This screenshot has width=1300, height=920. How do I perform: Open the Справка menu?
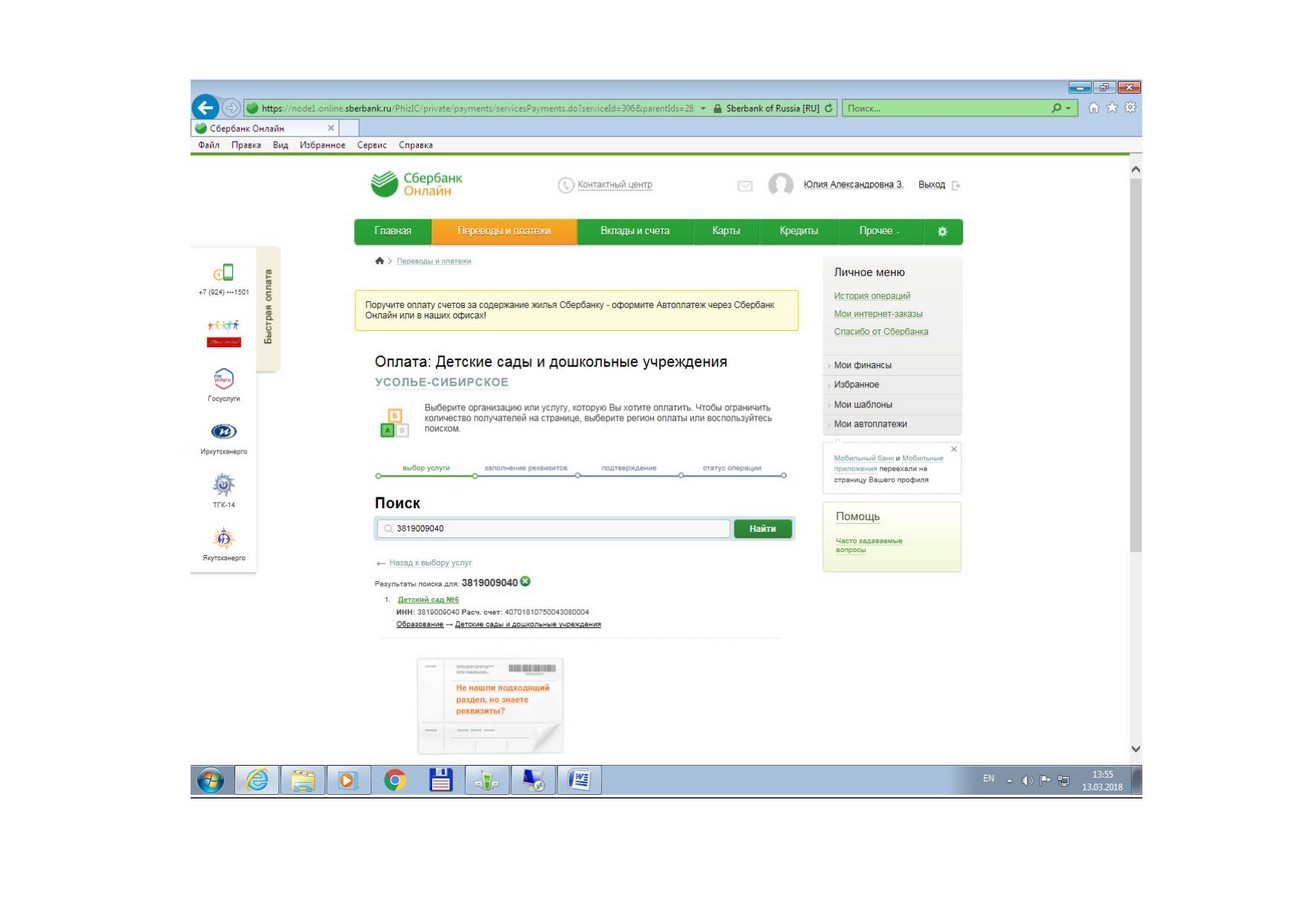pyautogui.click(x=416, y=145)
